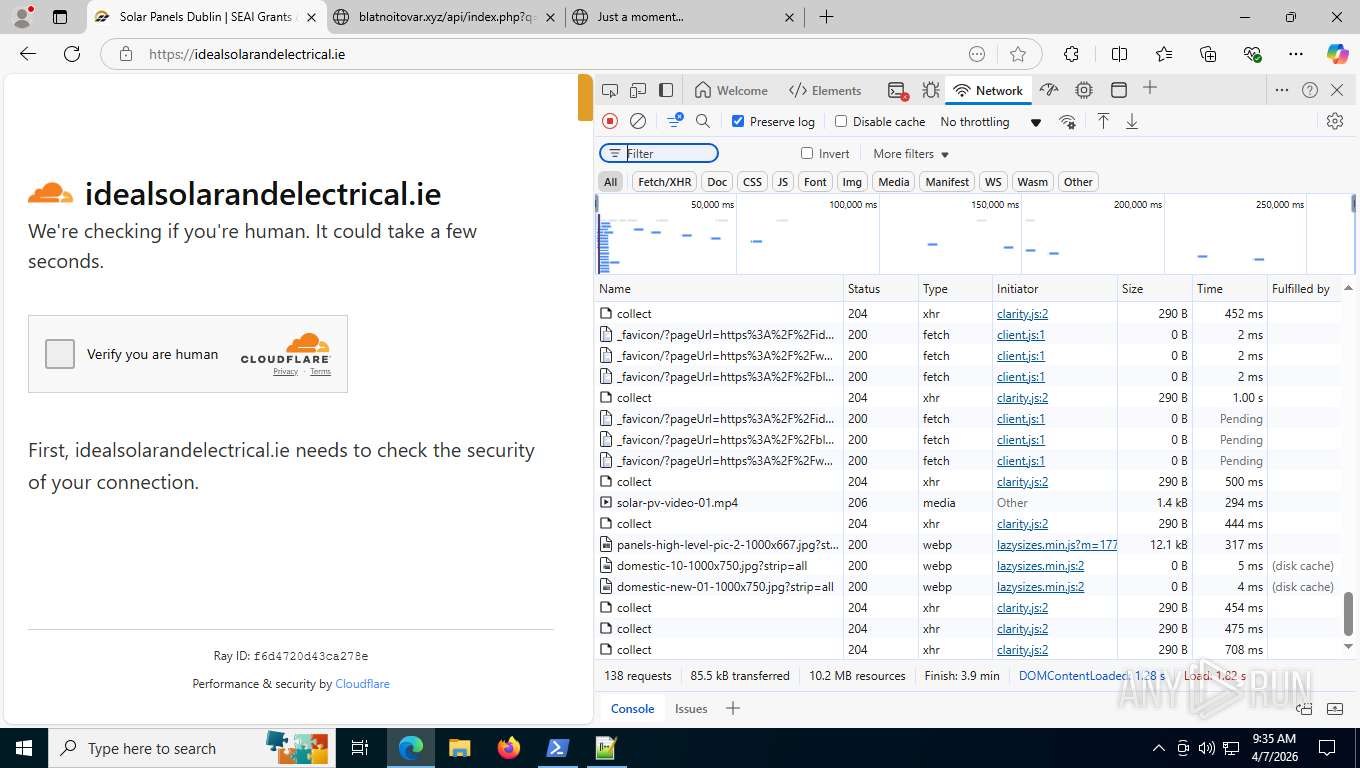Open the Cloudflare Privacy link
The width and height of the screenshot is (1360, 768).
pyautogui.click(x=285, y=372)
